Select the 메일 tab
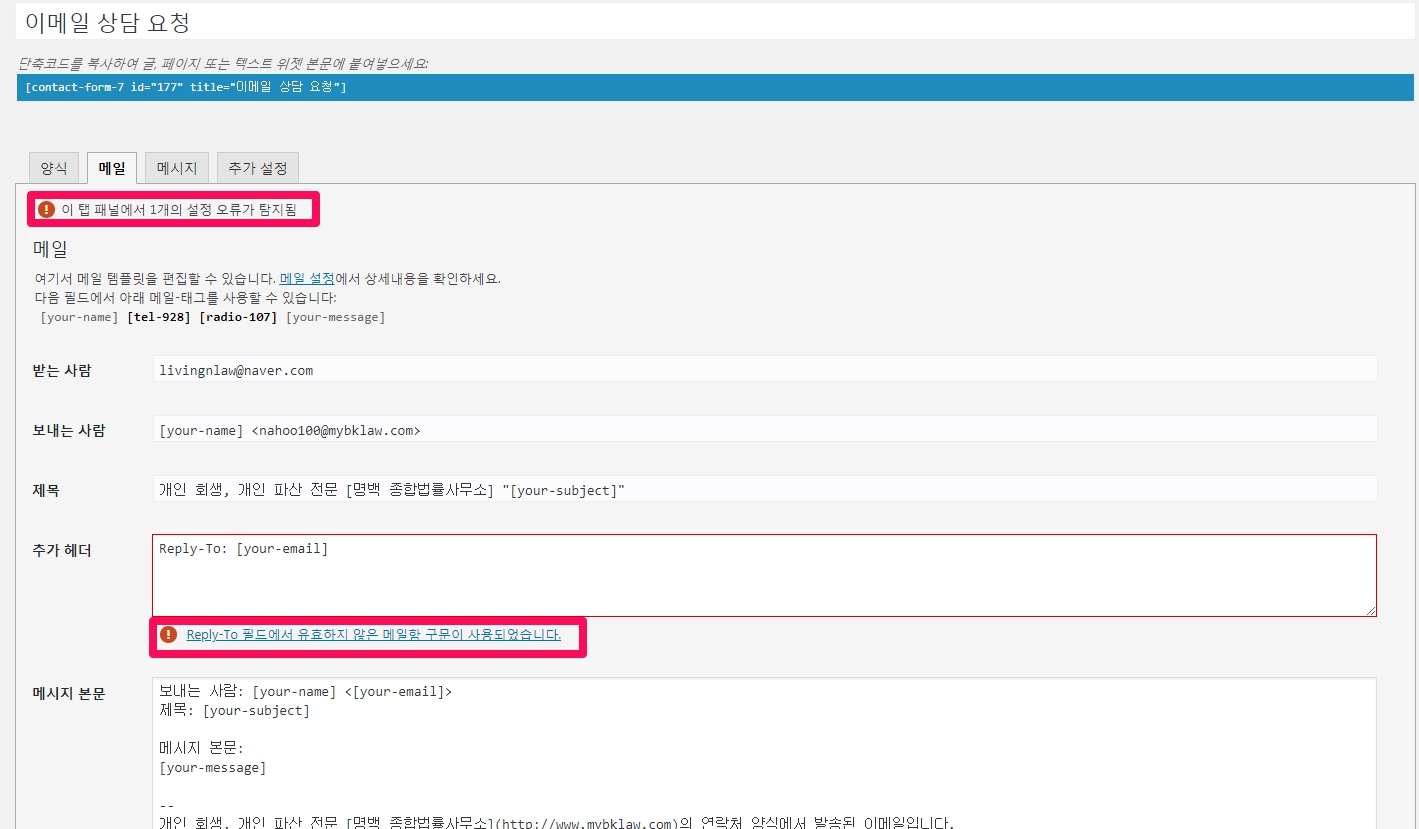Image resolution: width=1419 pixels, height=829 pixels. click(112, 168)
